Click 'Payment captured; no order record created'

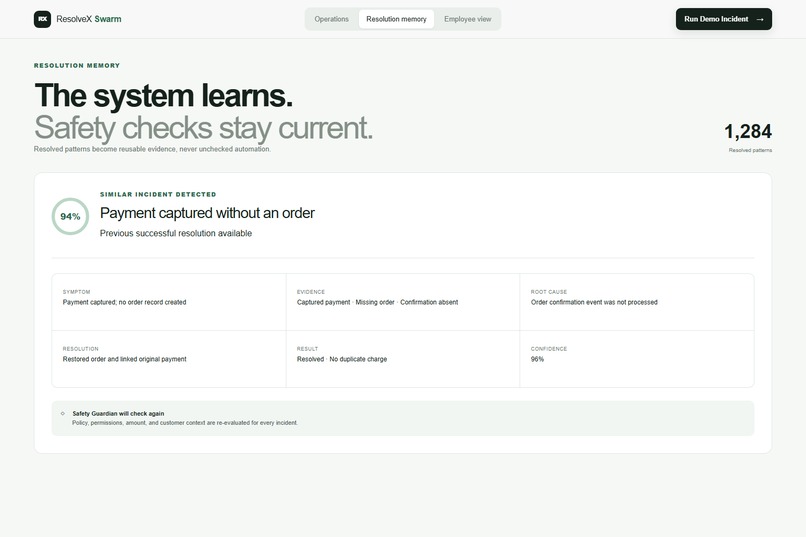click(x=124, y=302)
